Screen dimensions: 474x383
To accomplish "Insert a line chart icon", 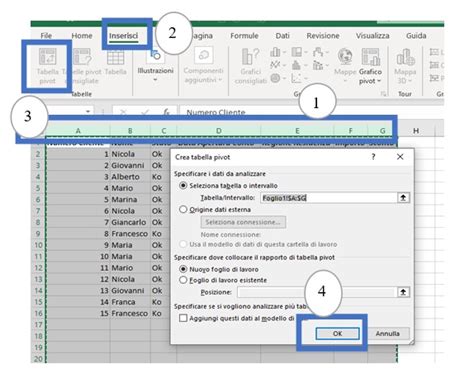I will pos(275,65).
